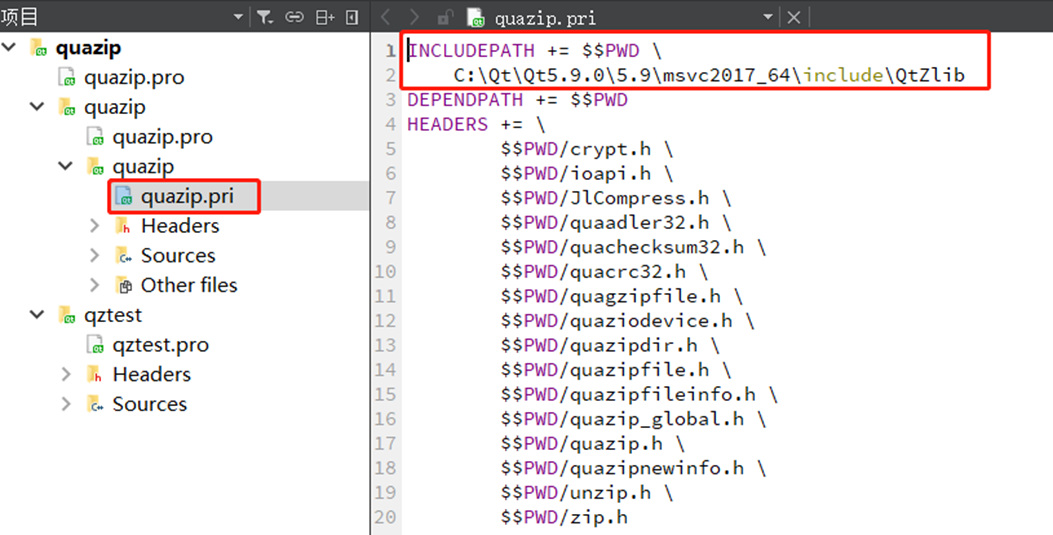
Task: Click the $$PWD/zip.h line
Action: click(564, 516)
